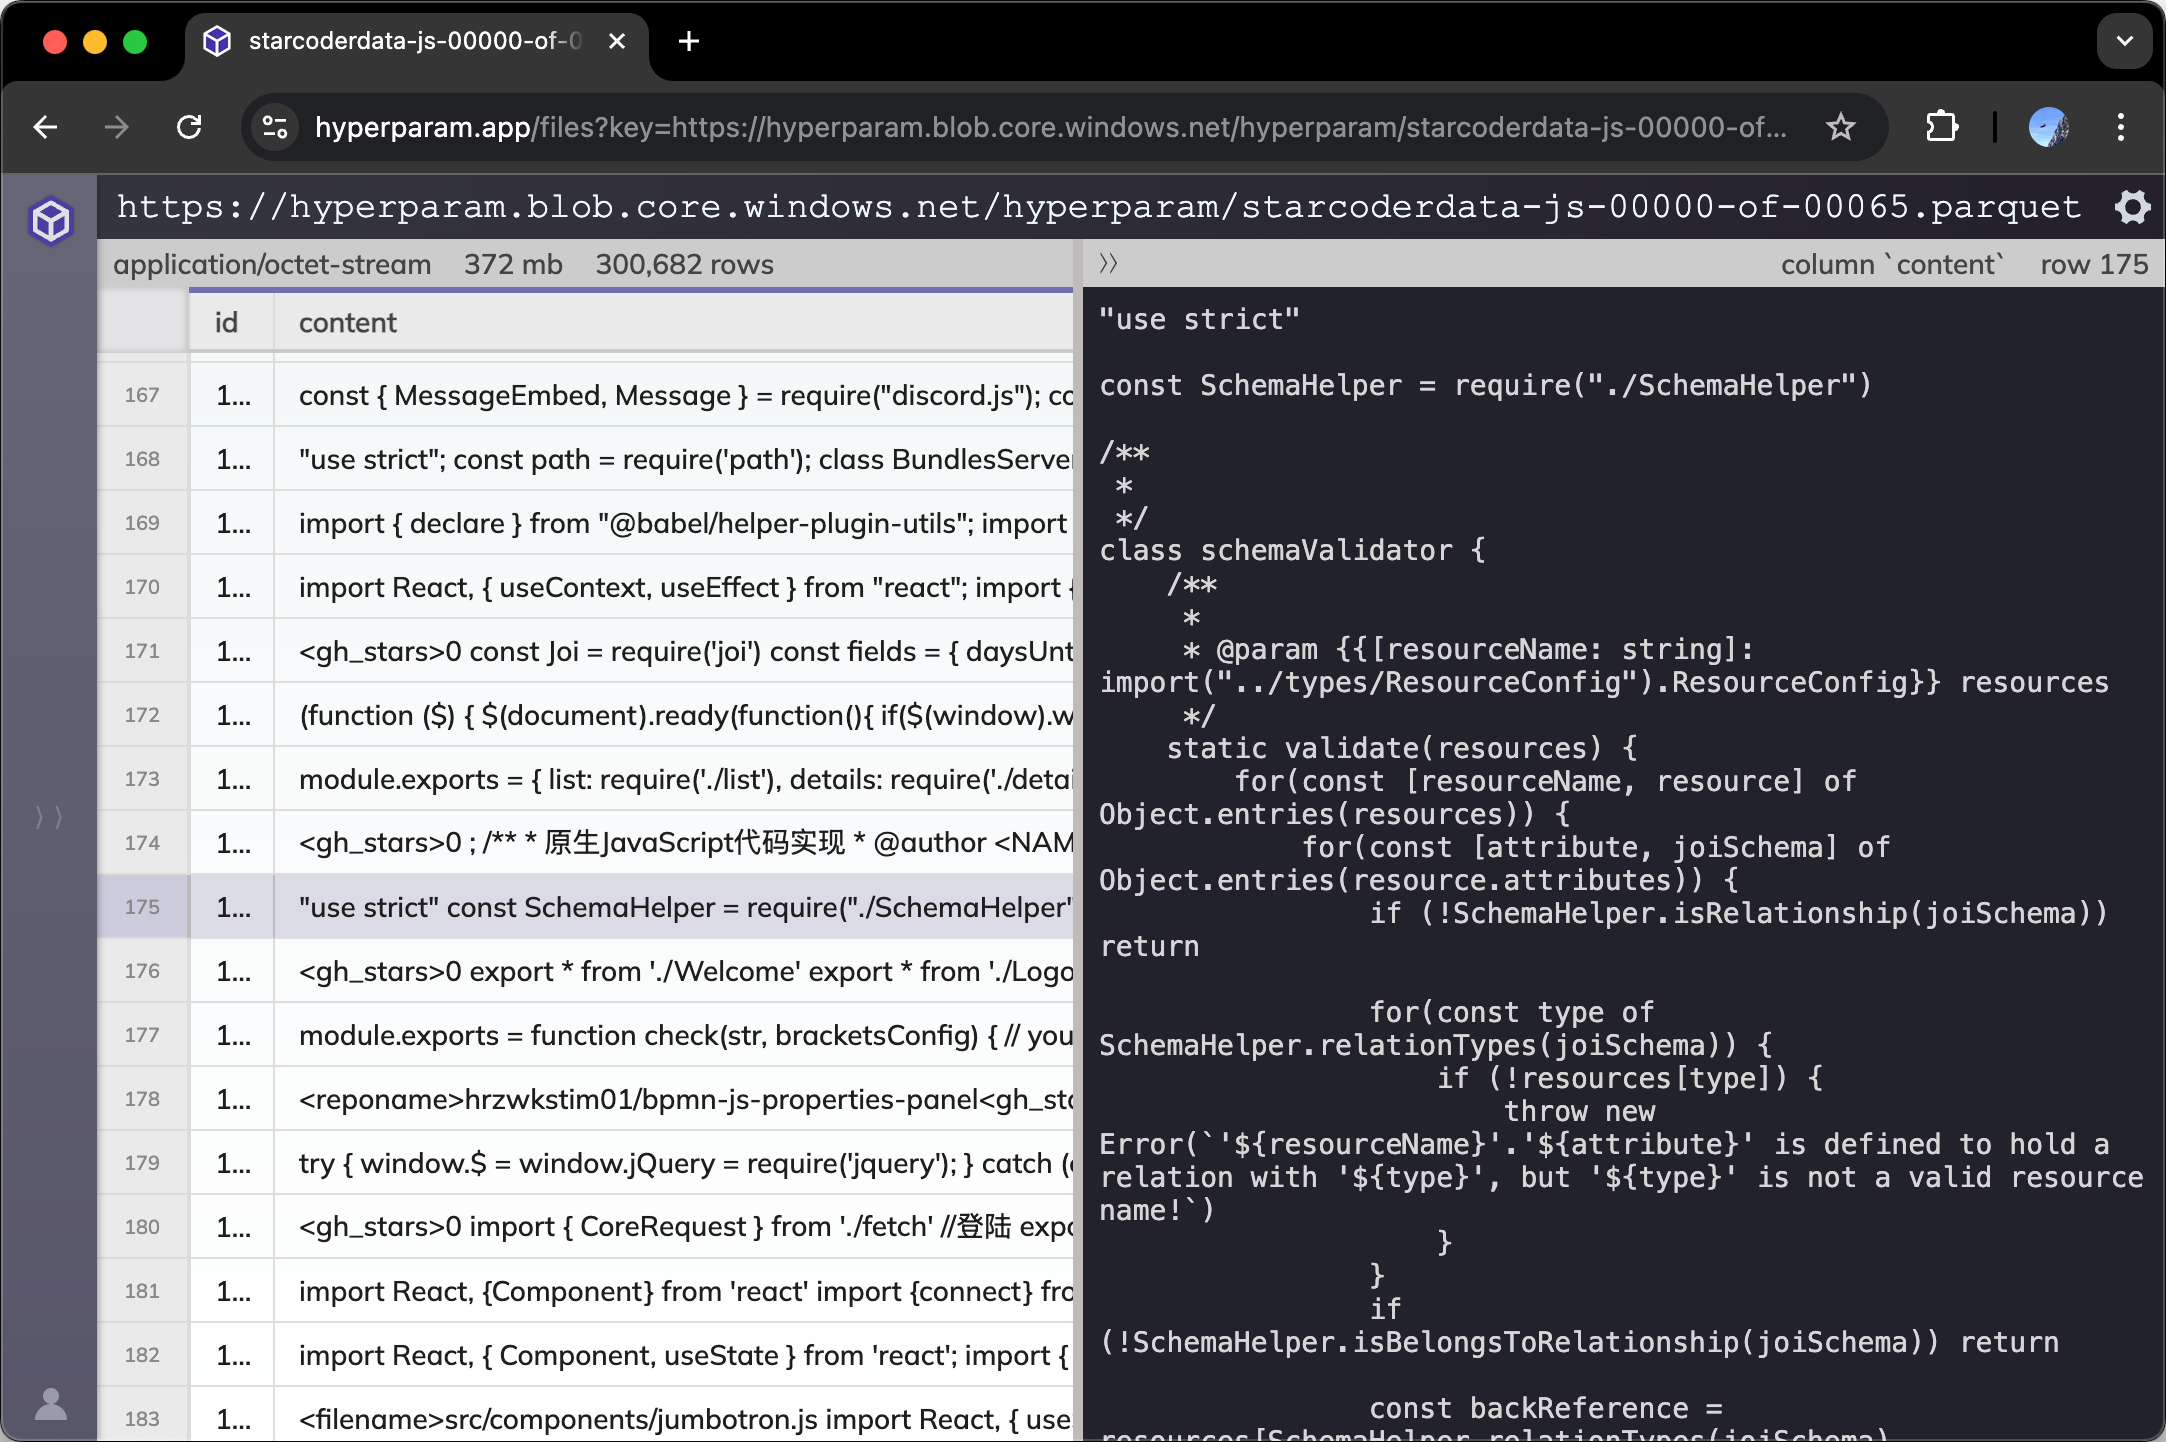2166x1442 pixels.
Task: Click the id column header
Action: click(227, 323)
